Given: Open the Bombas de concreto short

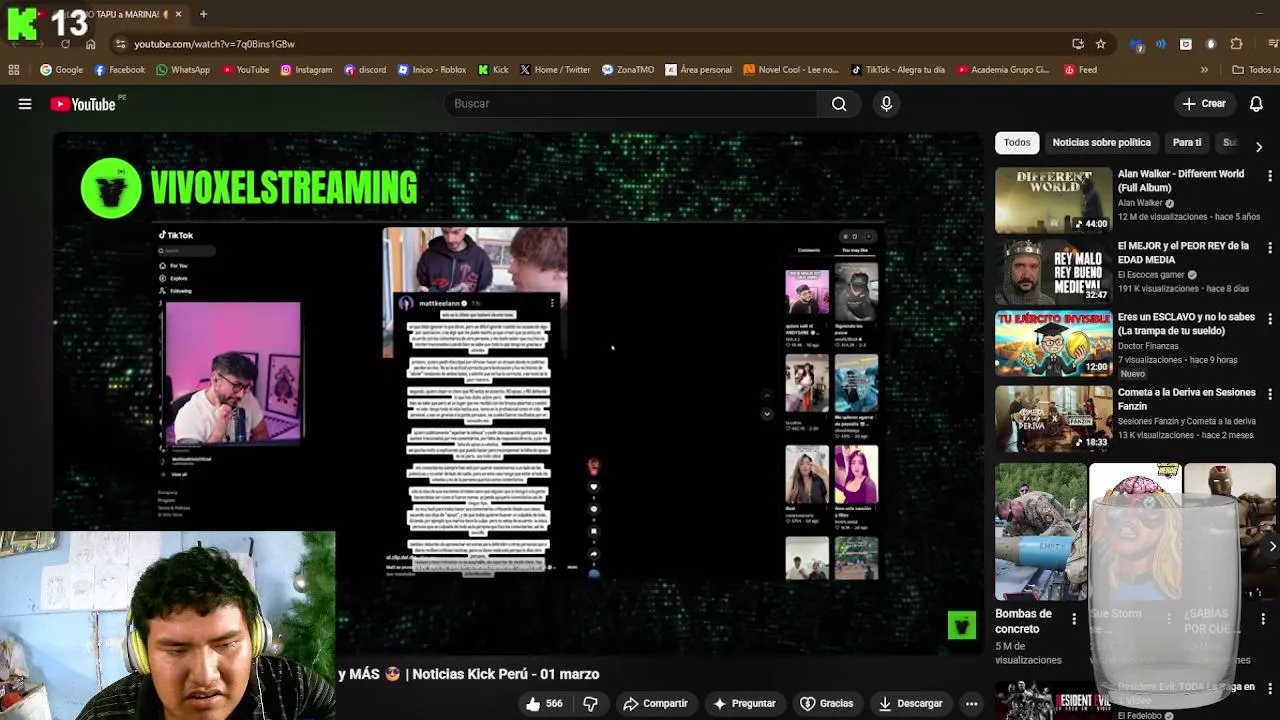Looking at the screenshot, I should click(x=1040, y=532).
